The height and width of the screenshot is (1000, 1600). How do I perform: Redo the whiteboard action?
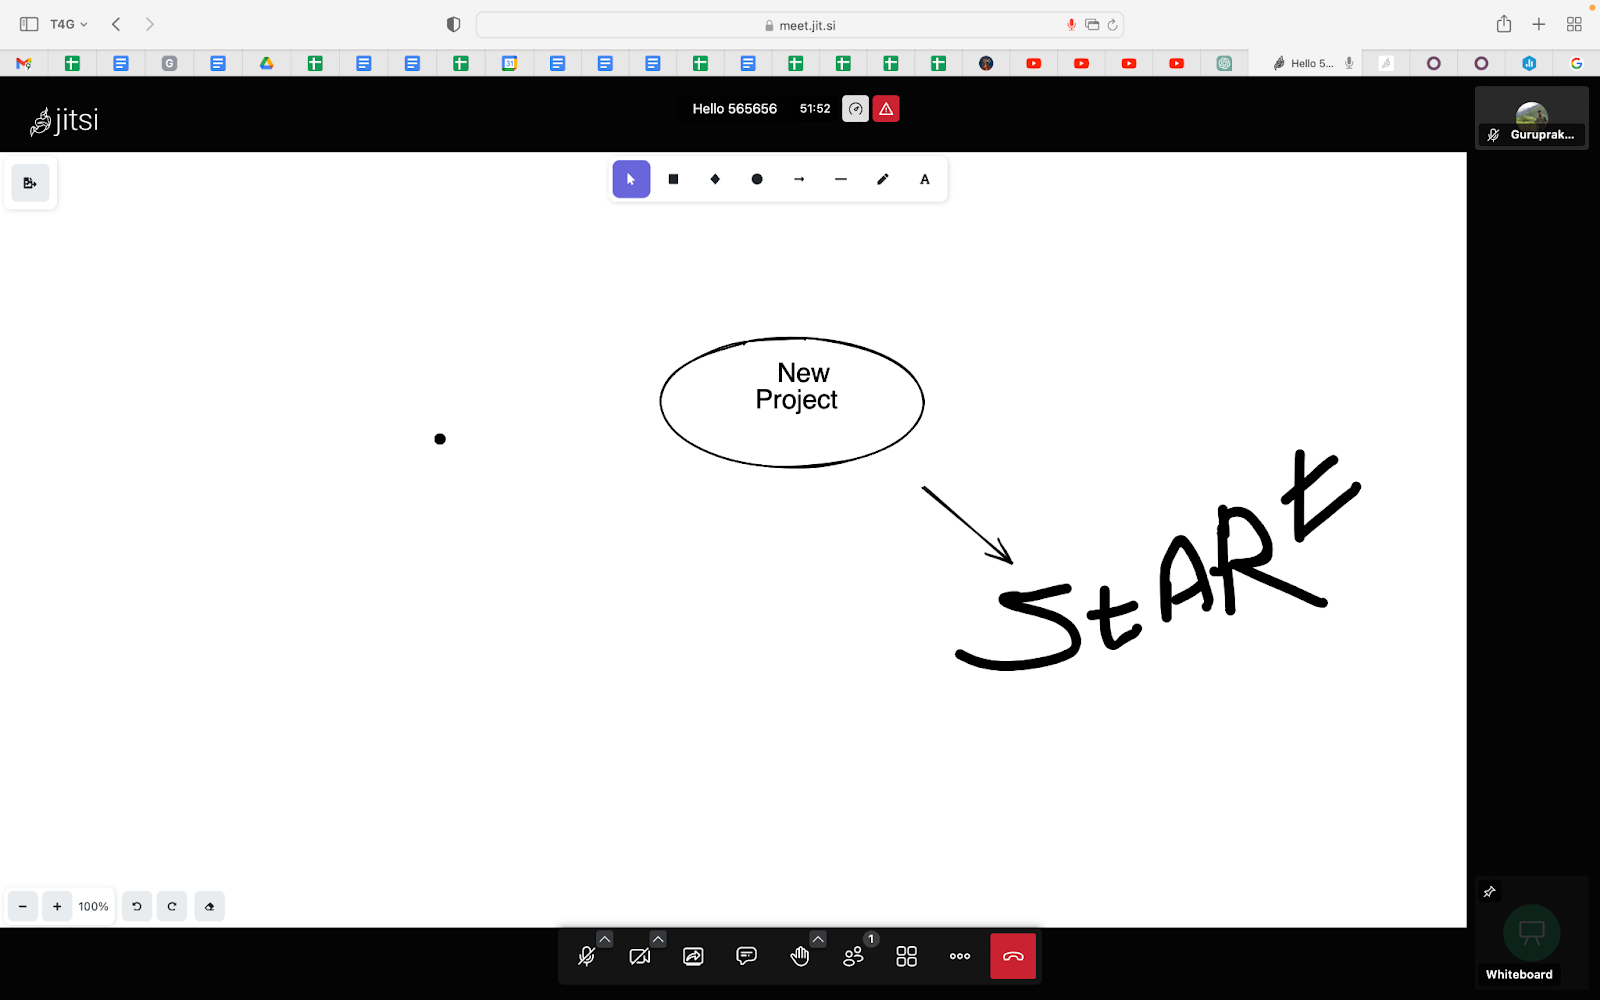click(172, 906)
